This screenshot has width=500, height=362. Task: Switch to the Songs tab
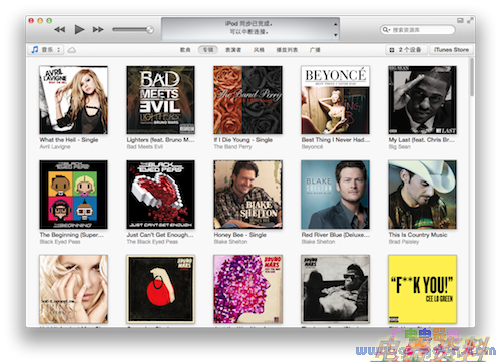point(185,50)
